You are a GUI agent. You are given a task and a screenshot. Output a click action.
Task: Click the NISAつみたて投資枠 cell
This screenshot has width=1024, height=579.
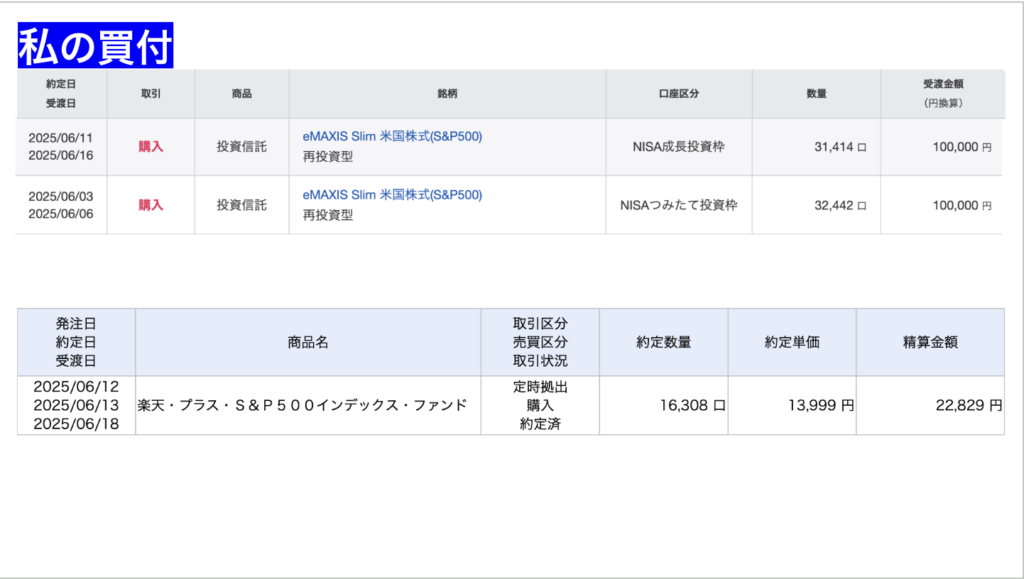coord(679,205)
